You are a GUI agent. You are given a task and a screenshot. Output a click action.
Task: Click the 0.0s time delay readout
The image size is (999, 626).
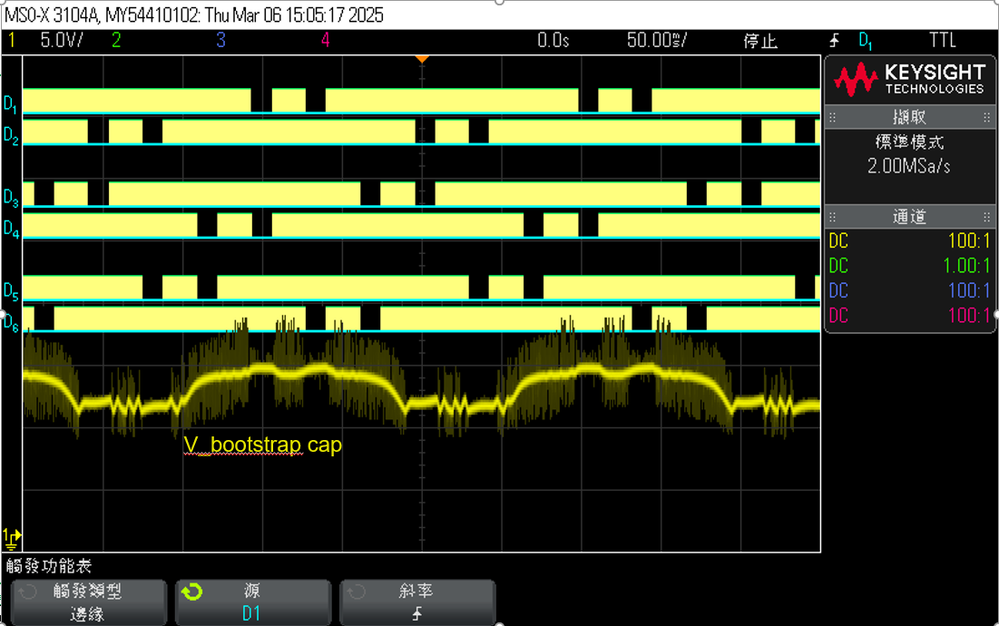tap(553, 40)
